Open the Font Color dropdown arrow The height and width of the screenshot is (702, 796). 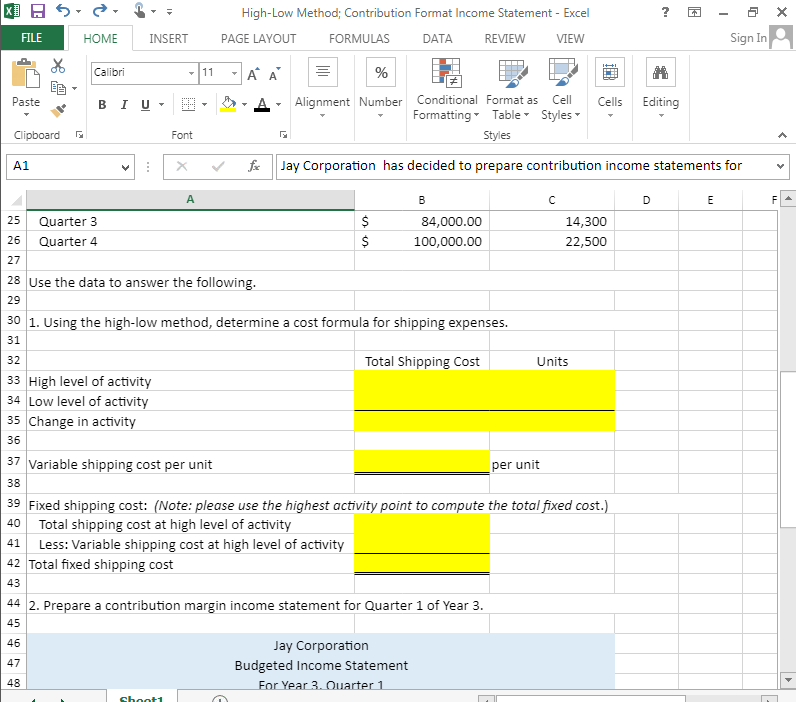(278, 105)
